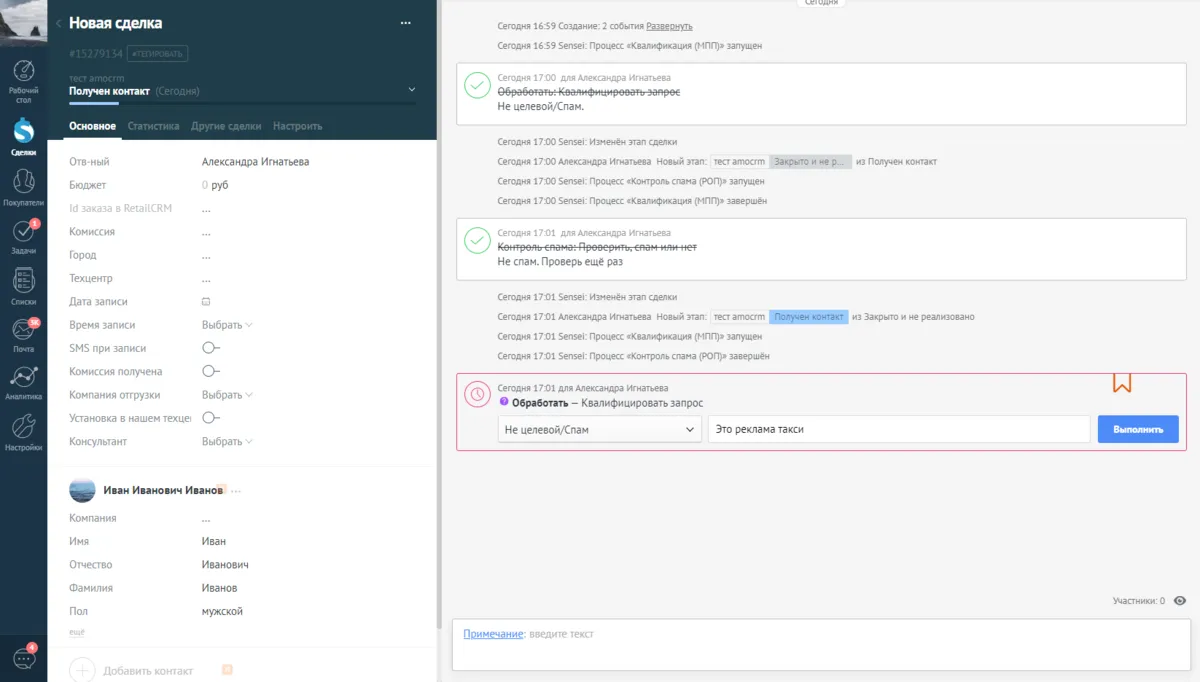Toggle Установка в нашем техцентре switch
The image size is (1200, 682).
point(210,418)
